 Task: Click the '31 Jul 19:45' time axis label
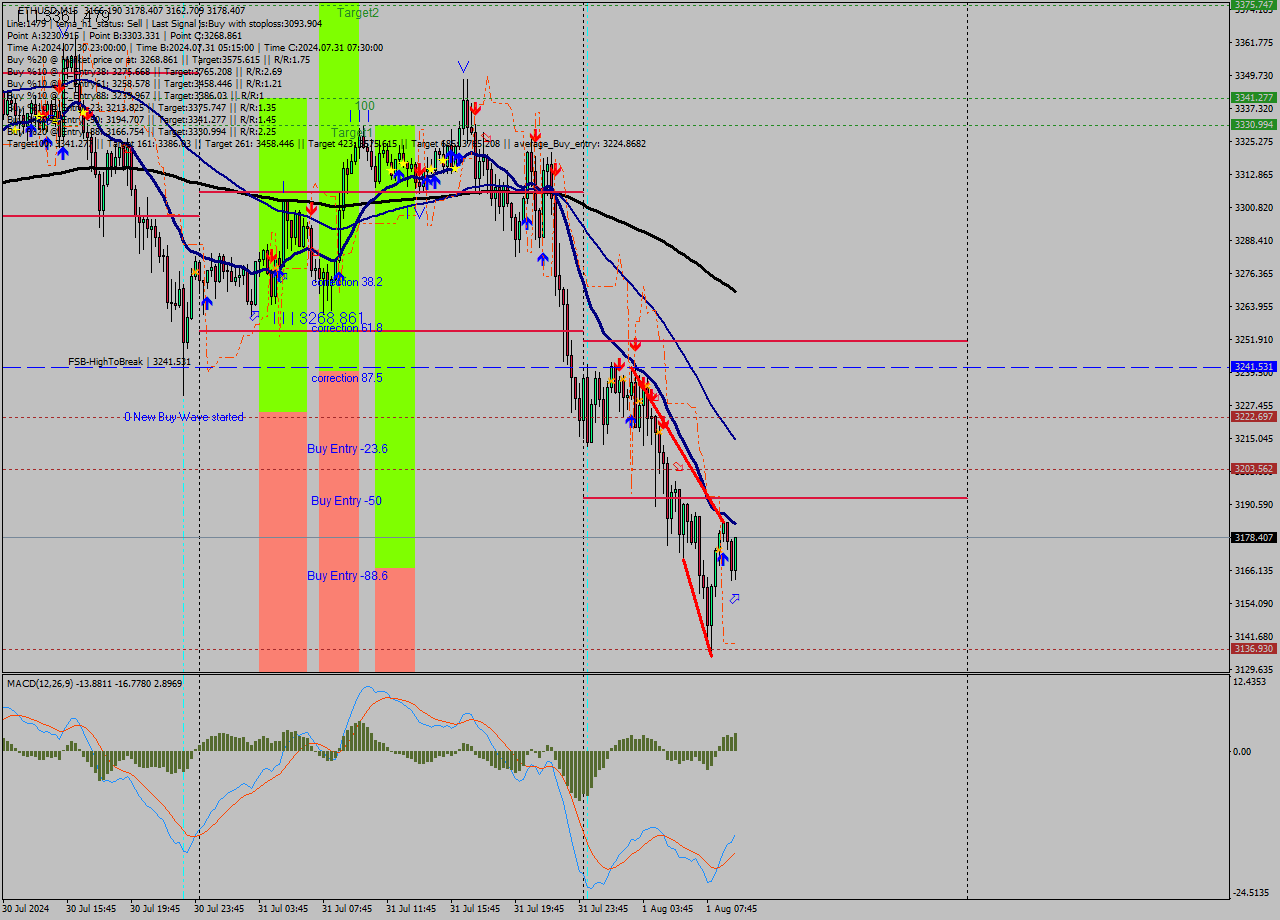(539, 909)
